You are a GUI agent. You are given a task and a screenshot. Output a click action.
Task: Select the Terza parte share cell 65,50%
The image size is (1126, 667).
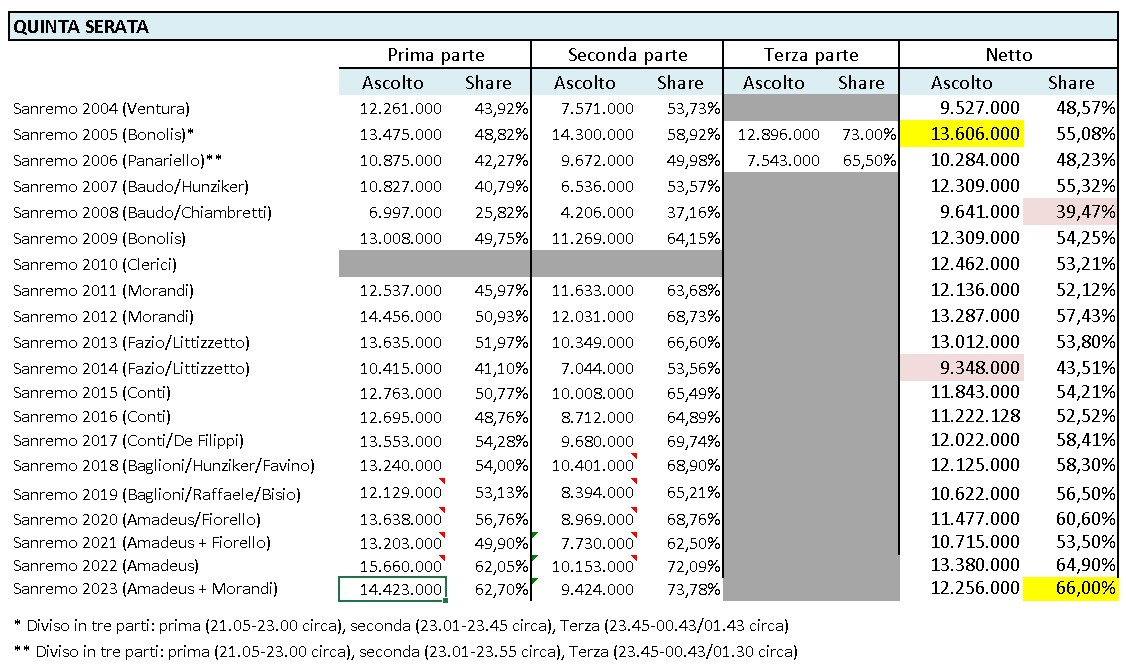click(869, 160)
